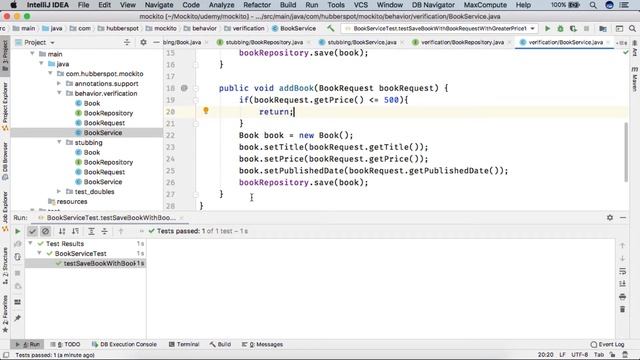Open DB Execution Console
This screenshot has width=640, height=360.
pos(124,344)
